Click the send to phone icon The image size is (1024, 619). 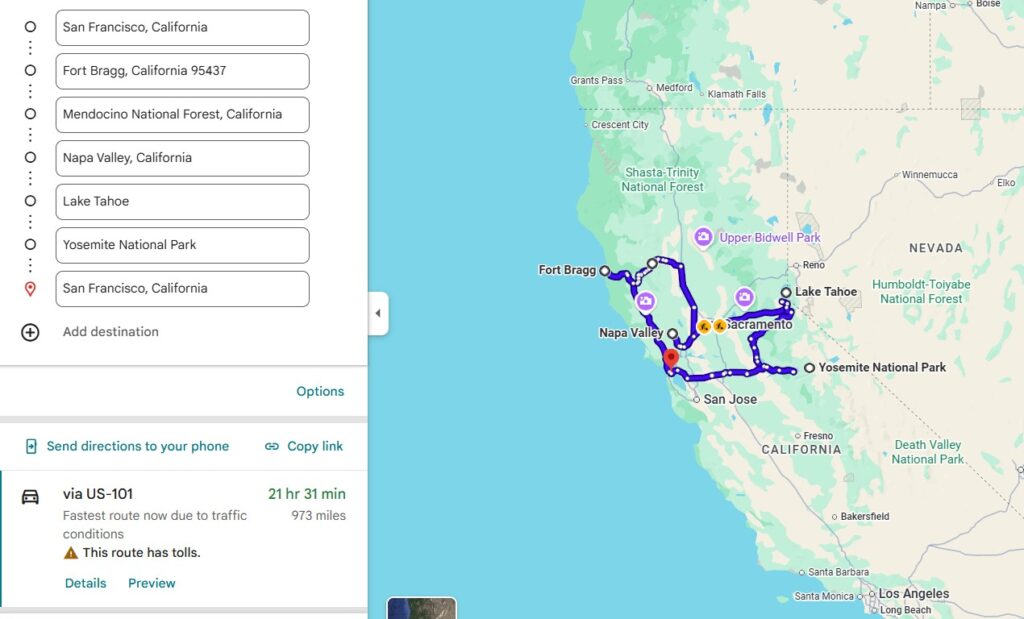point(31,447)
